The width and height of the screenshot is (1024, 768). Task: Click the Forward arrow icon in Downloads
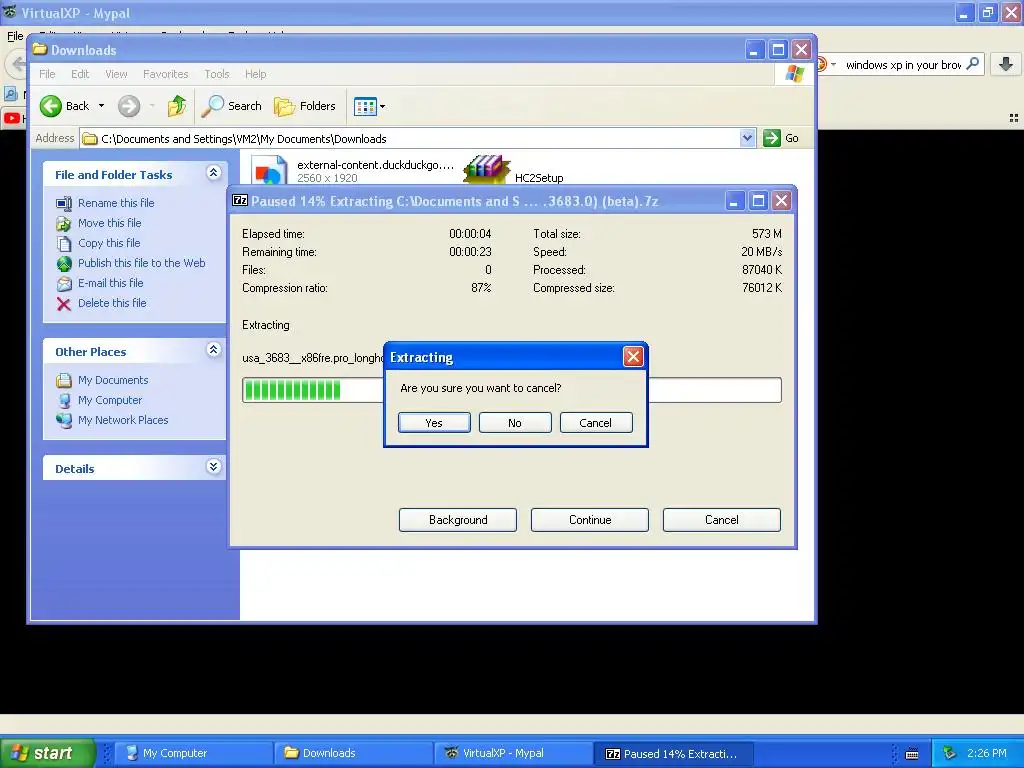(129, 106)
